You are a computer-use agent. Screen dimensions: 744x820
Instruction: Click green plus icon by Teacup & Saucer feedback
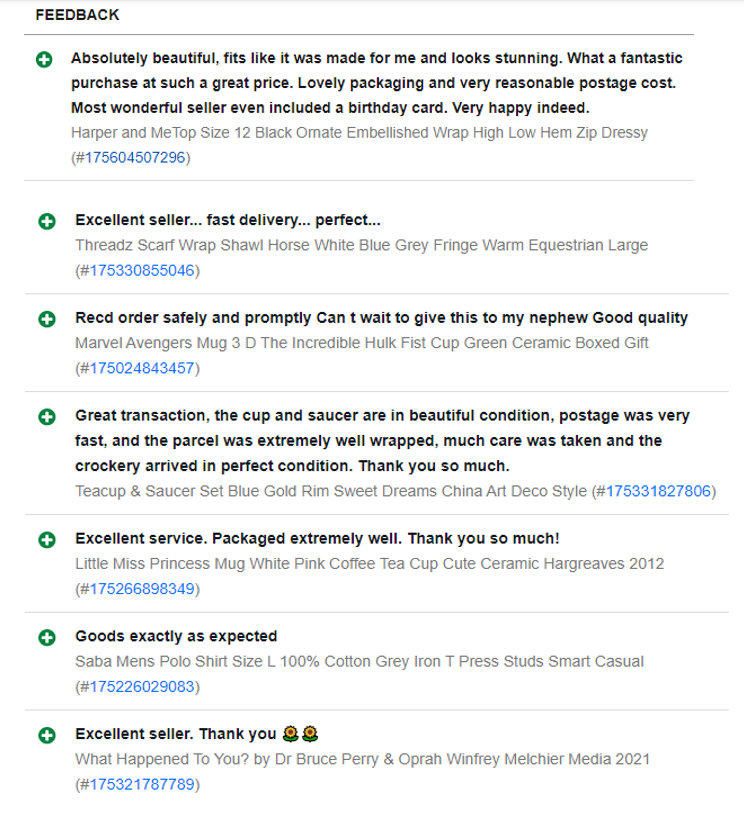[x=47, y=417]
